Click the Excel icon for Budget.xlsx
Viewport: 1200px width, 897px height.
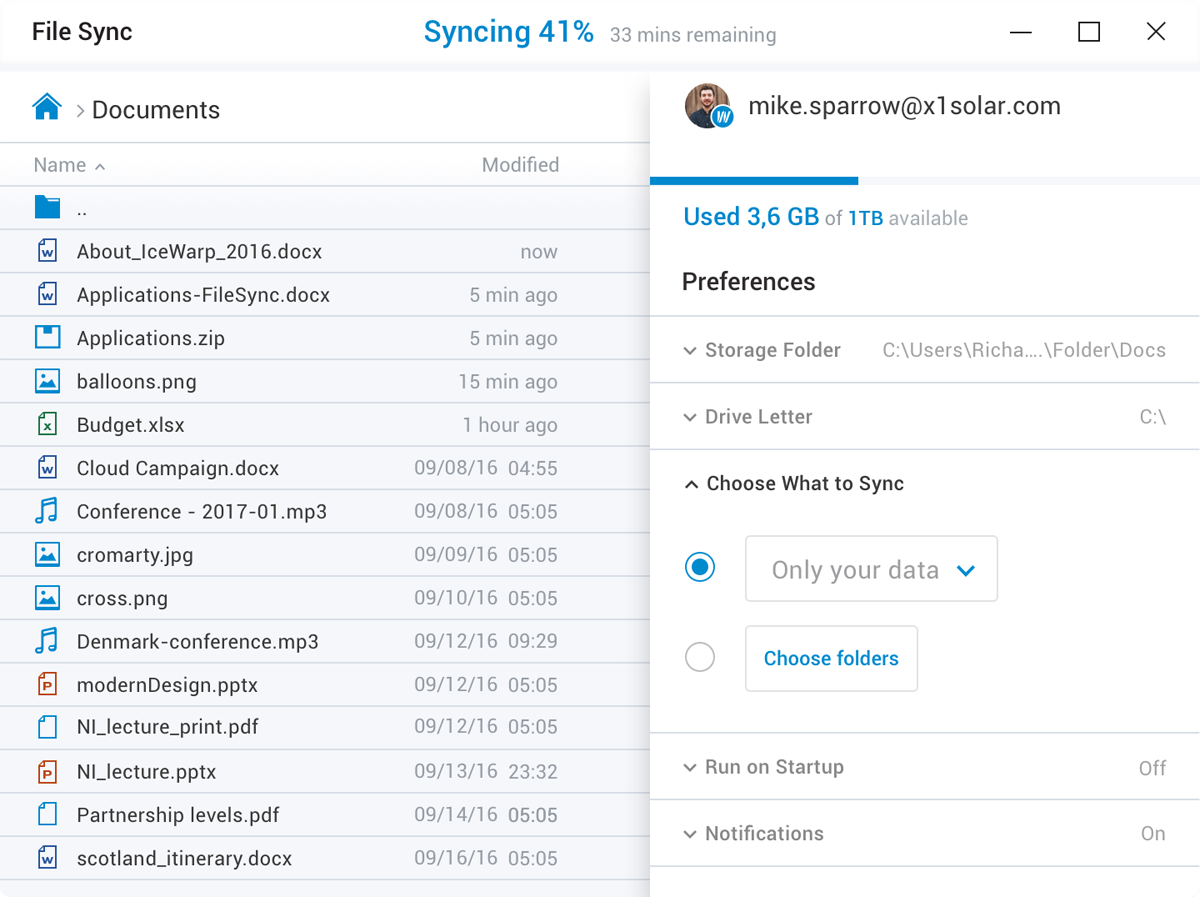pos(47,425)
